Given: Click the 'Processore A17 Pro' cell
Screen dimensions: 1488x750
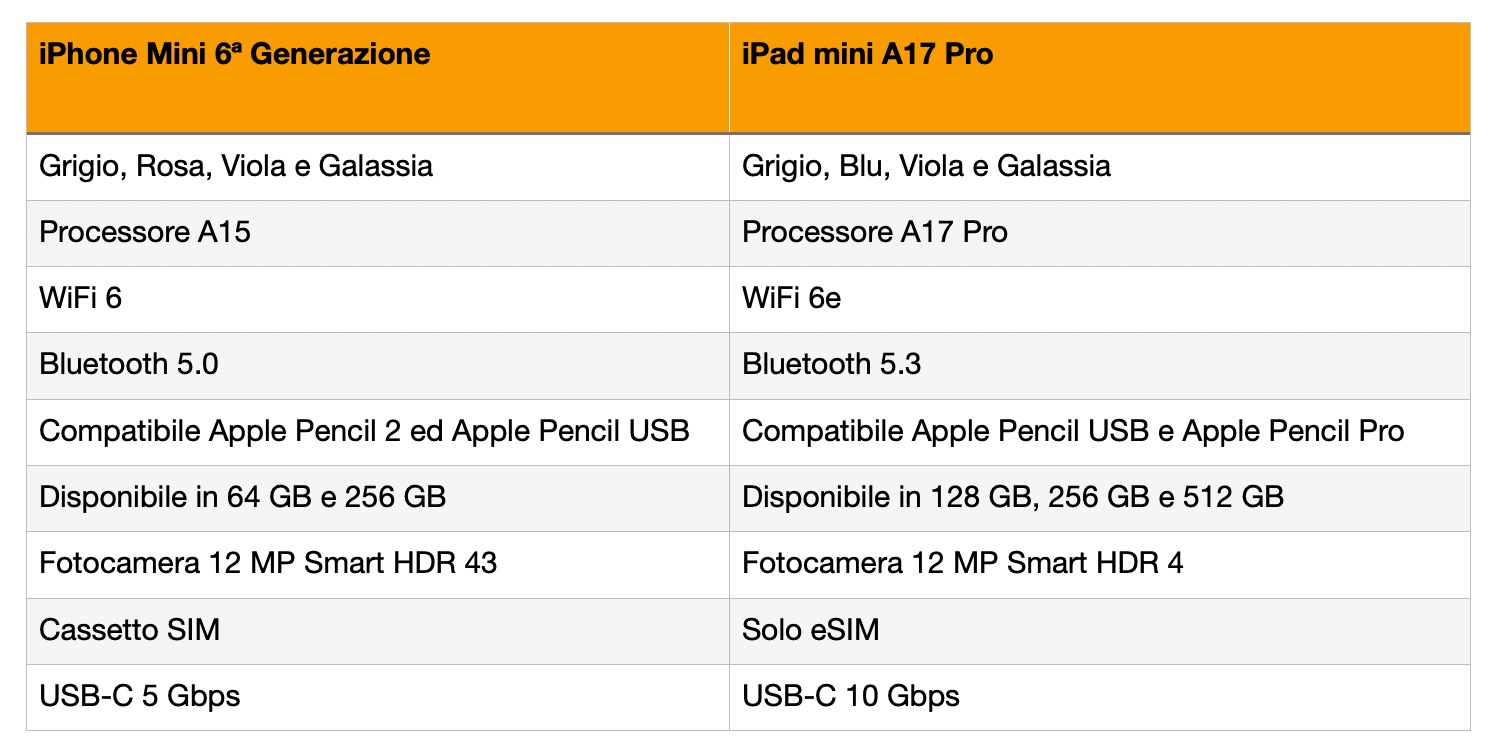Looking at the screenshot, I should coord(875,232).
